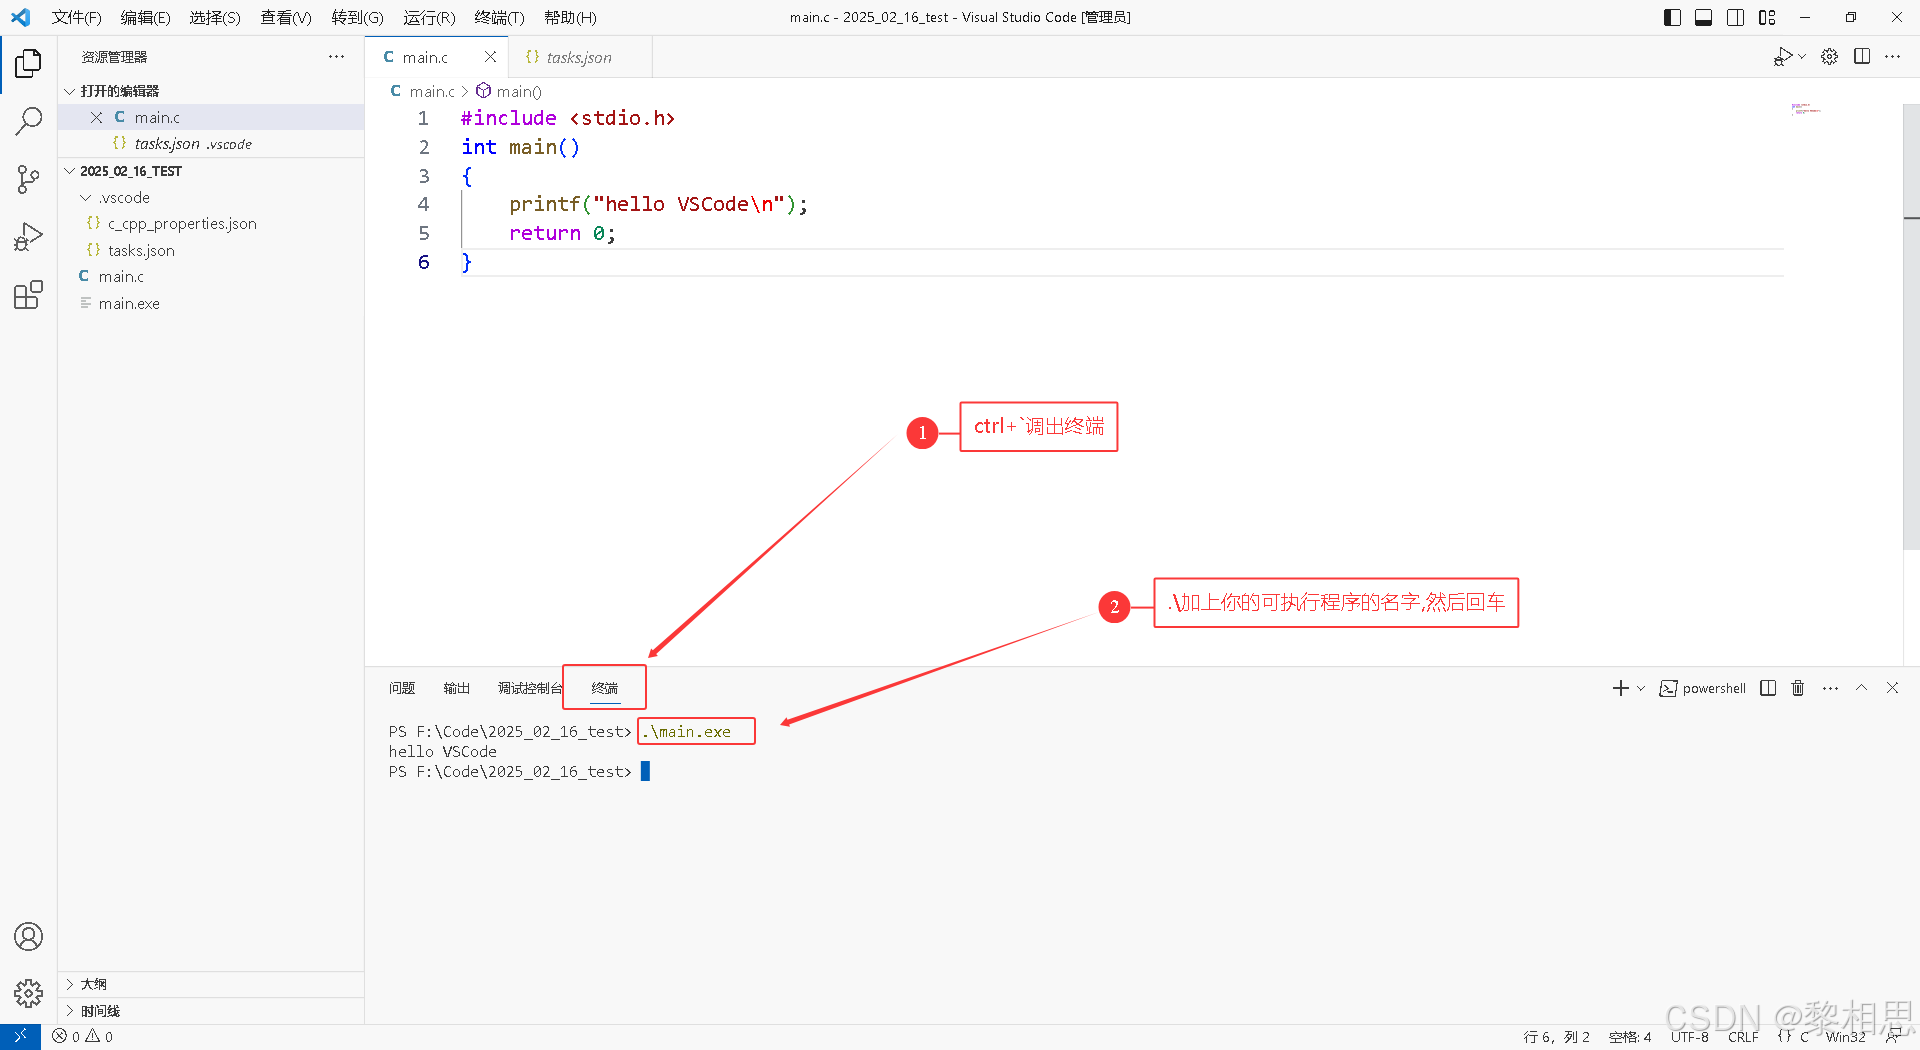The height and width of the screenshot is (1050, 1920).
Task: Split the terminal pane
Action: [x=1768, y=688]
